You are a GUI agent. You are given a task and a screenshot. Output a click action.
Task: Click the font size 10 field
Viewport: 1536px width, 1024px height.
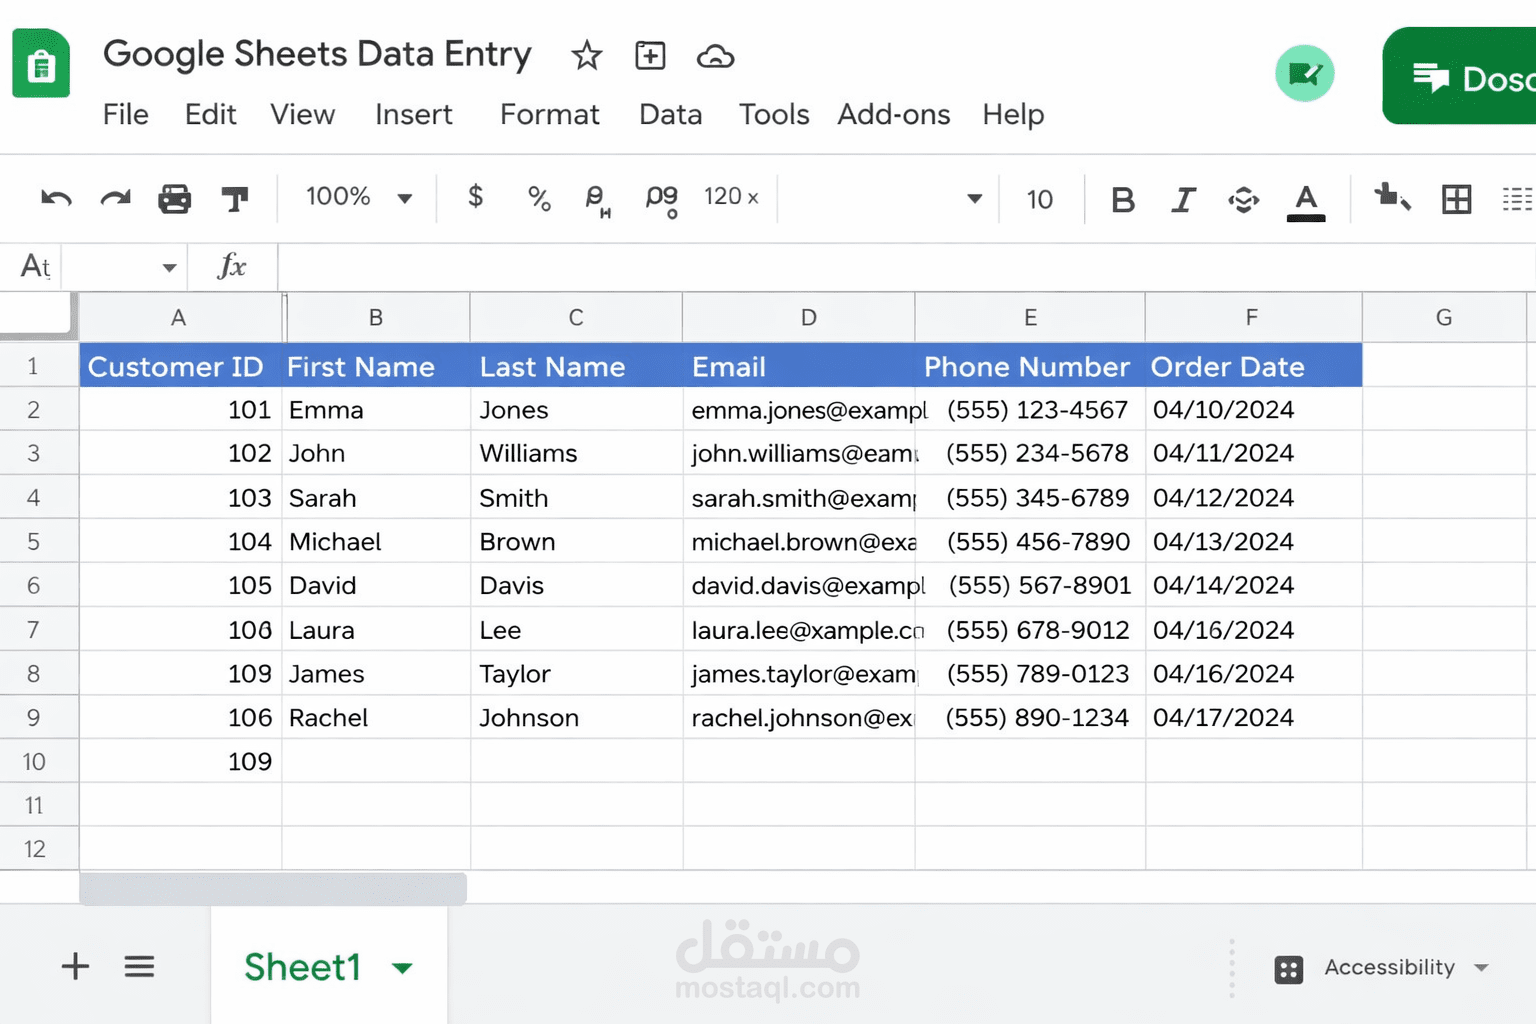[x=1040, y=200]
